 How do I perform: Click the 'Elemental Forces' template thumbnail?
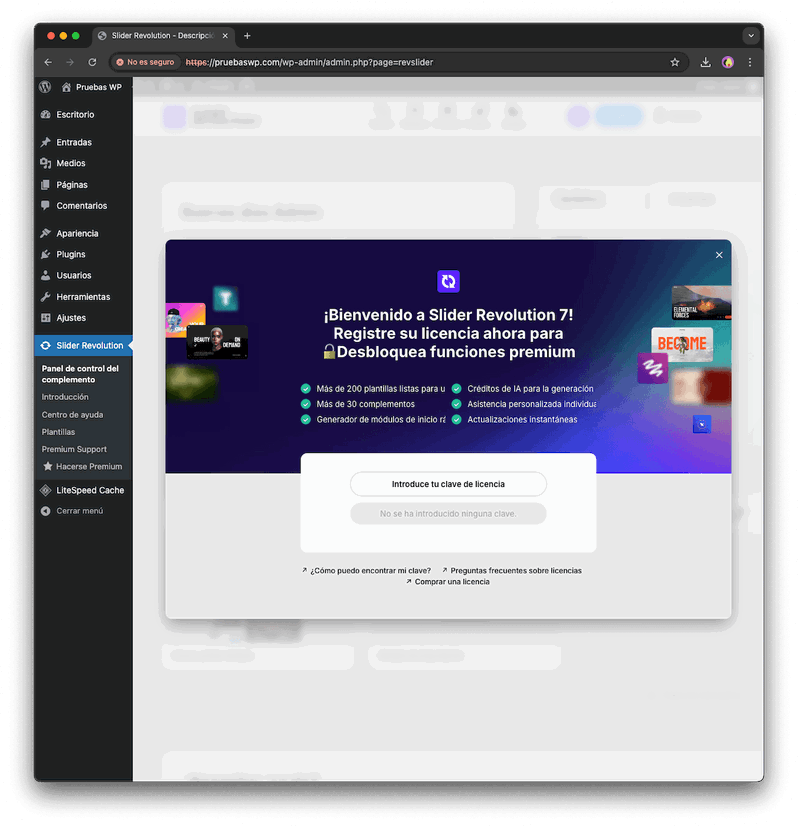coord(701,303)
